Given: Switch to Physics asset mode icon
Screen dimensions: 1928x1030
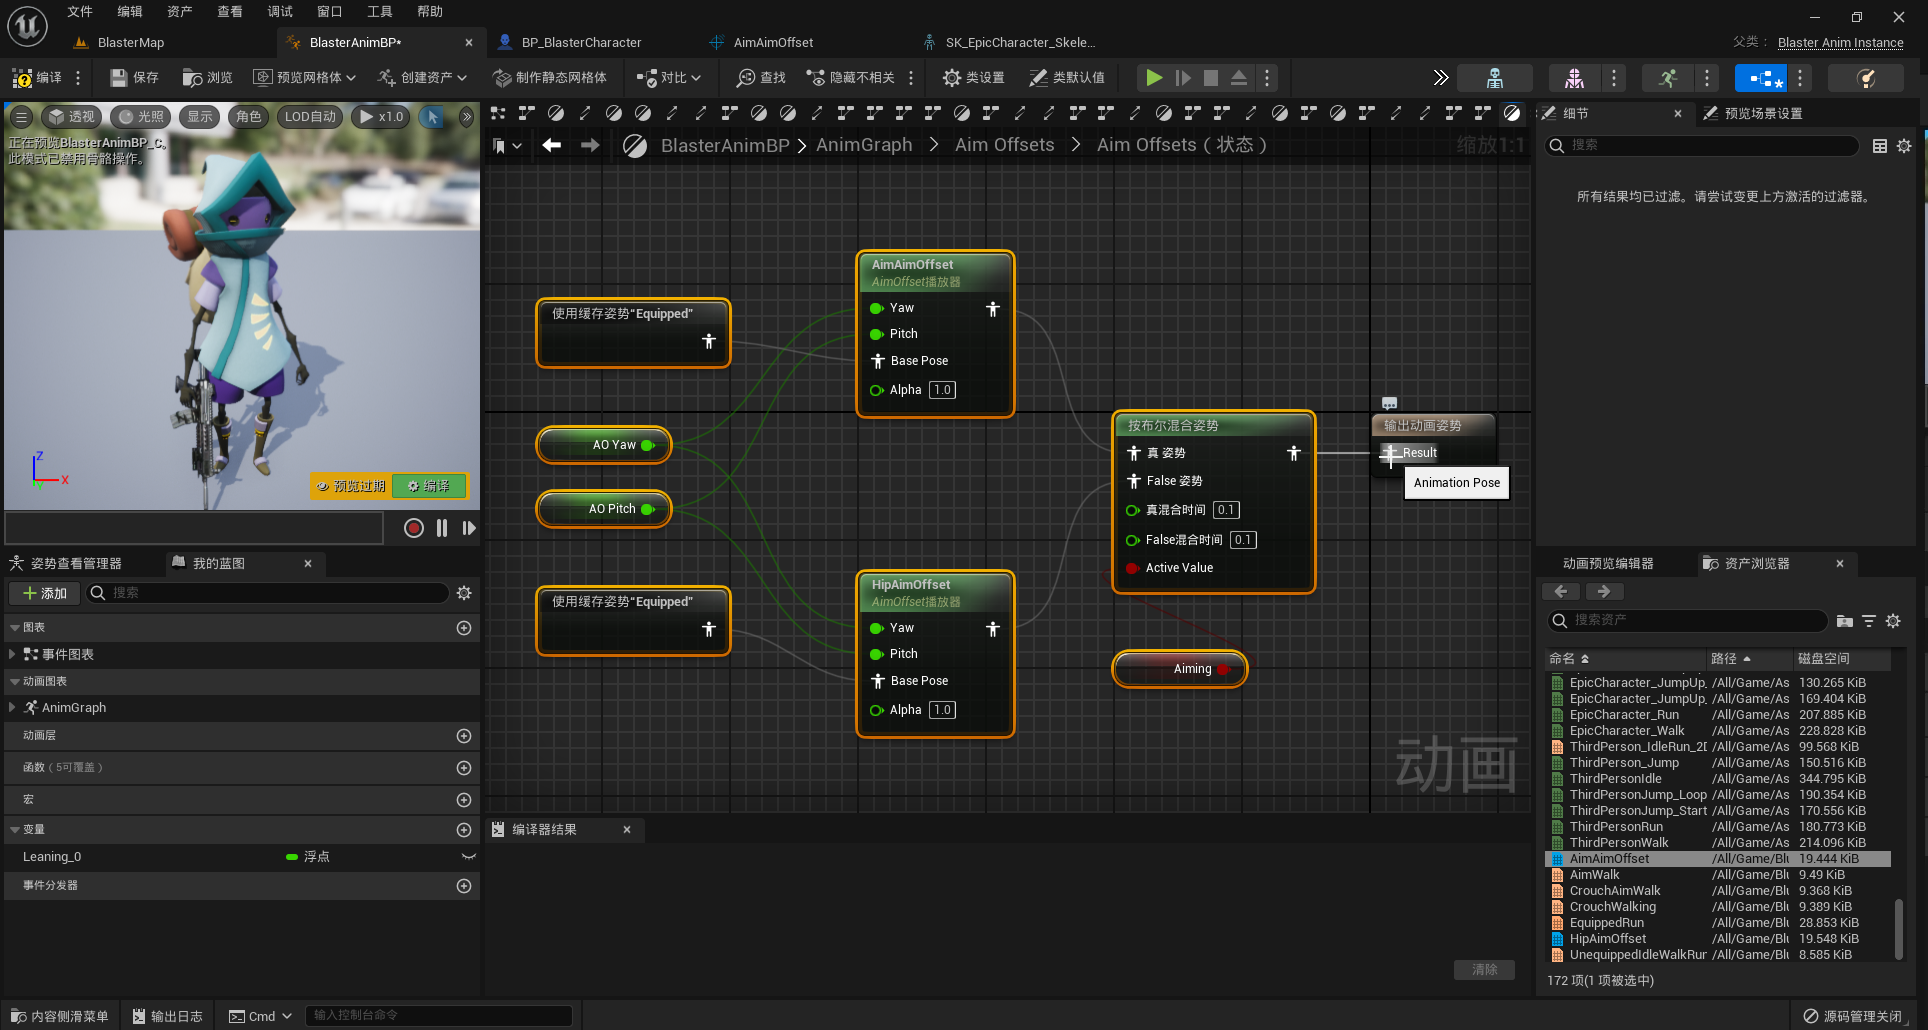Looking at the screenshot, I should pyautogui.click(x=1865, y=78).
